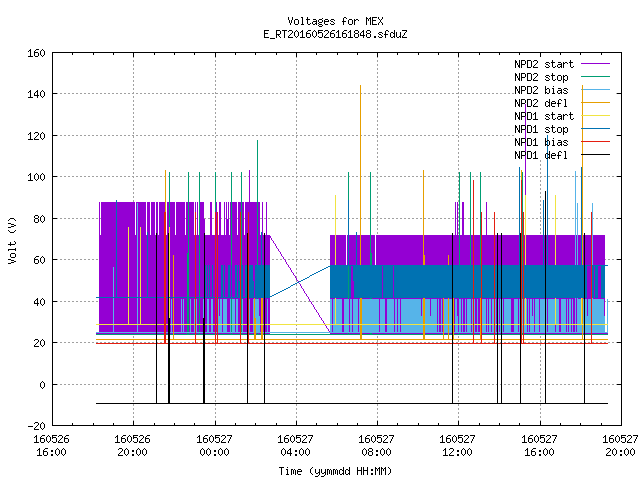Screen dimensions: 640x480
Task: Click the 160527 12:00 time tick label
Action: 458,446
